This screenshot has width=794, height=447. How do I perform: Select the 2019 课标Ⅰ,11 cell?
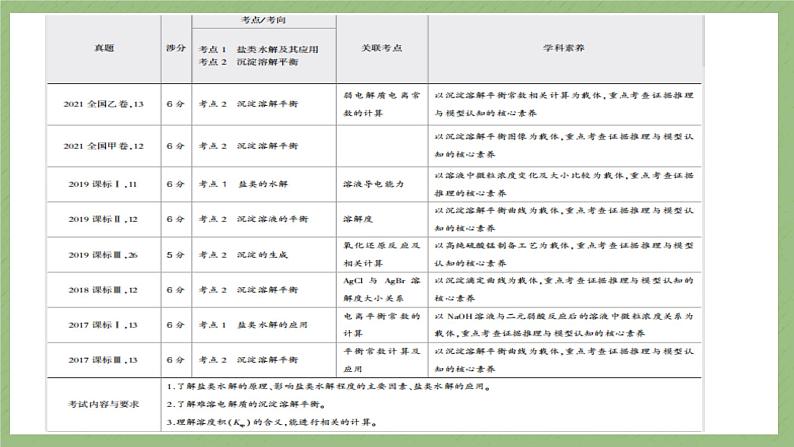pos(104,184)
